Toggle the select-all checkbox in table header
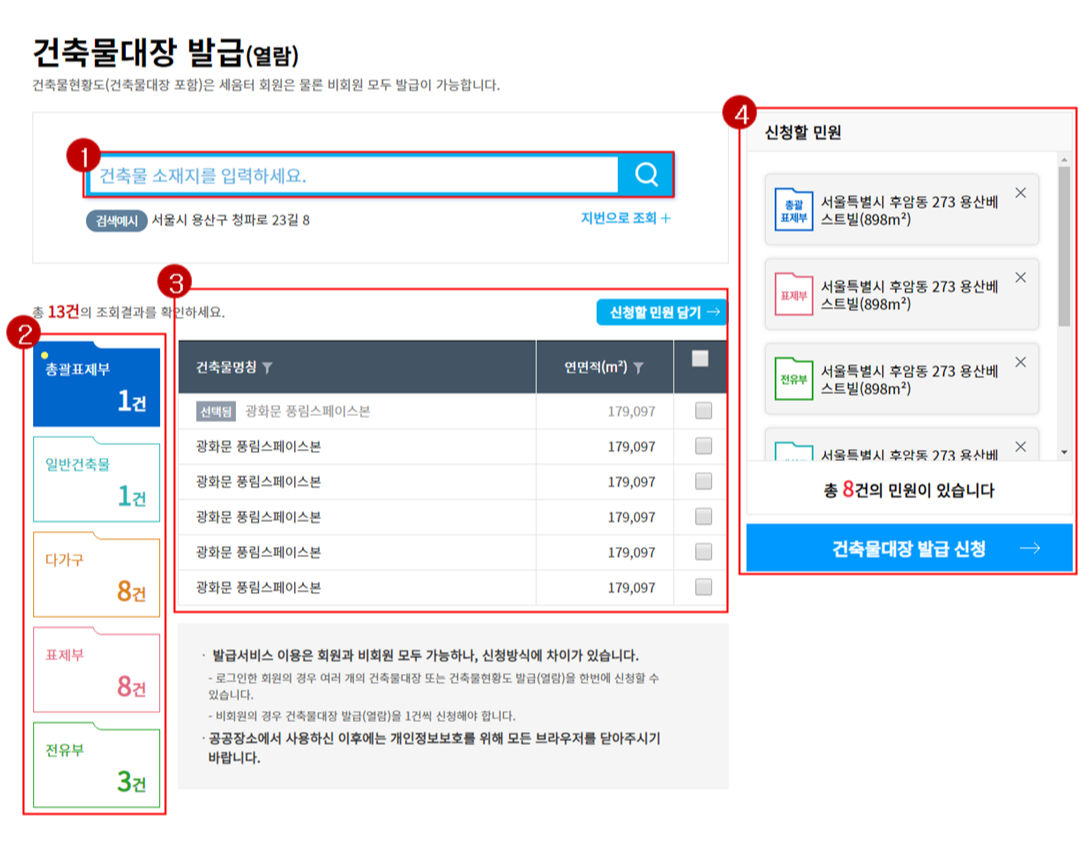 tap(700, 359)
